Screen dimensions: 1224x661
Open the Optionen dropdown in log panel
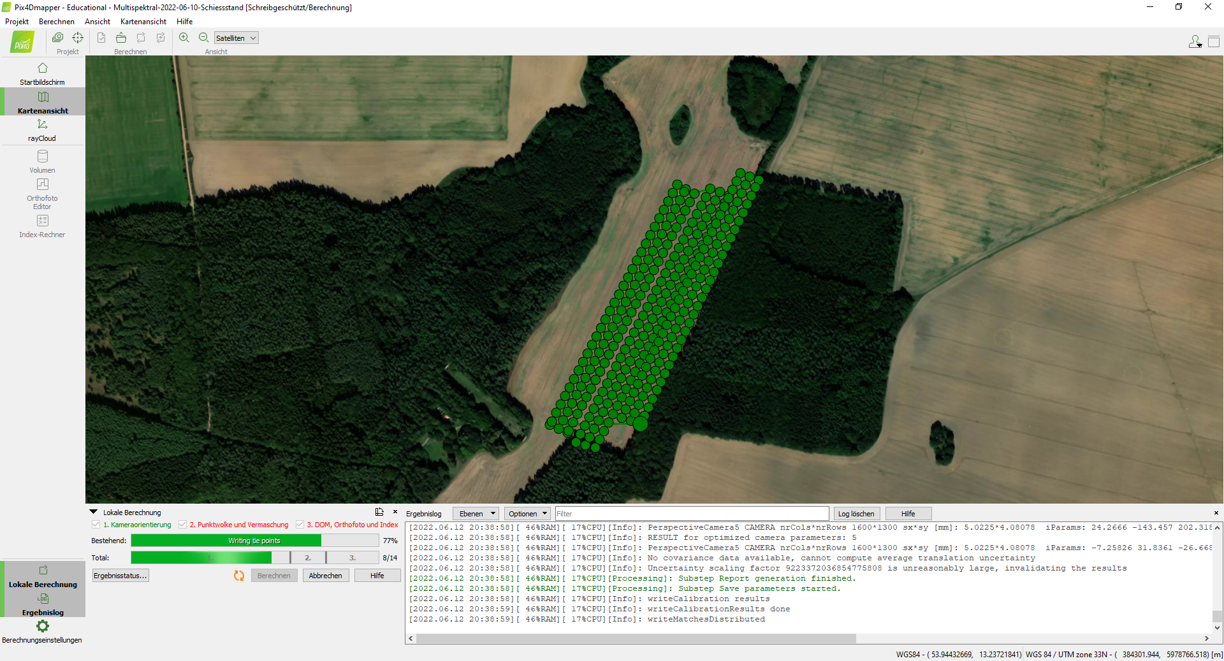[527, 514]
